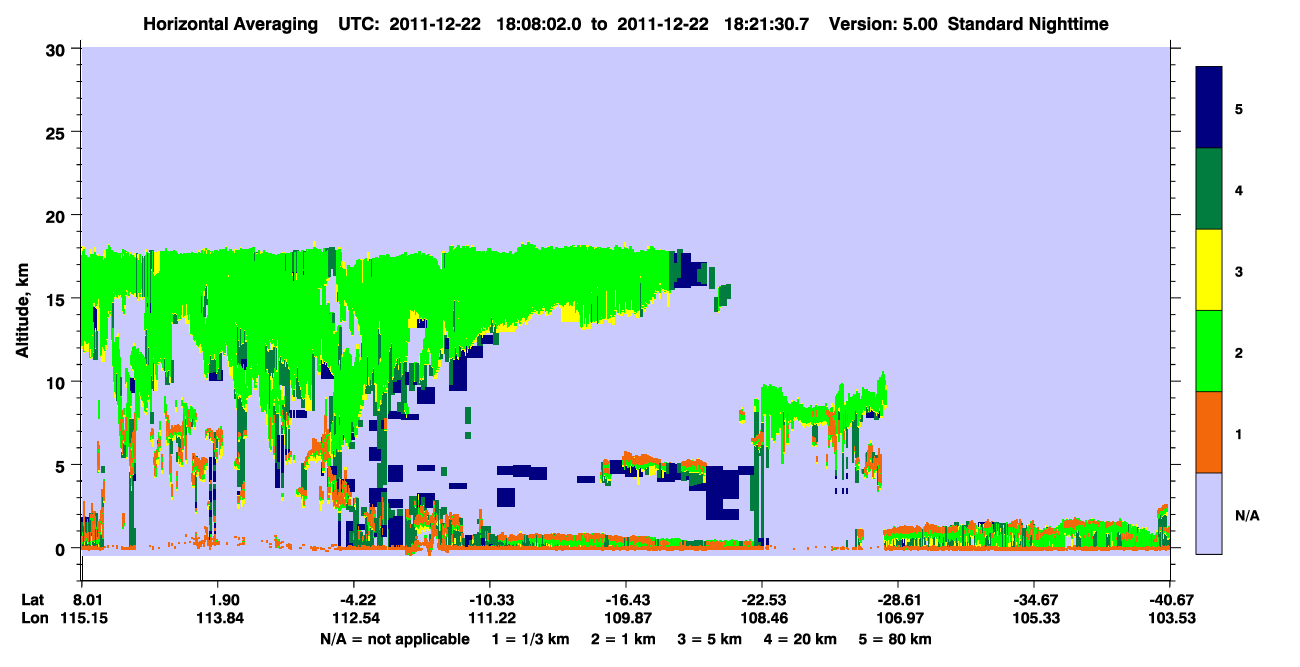Click the longitude value 105.33
This screenshot has height=667, width=1300.
pos(1034,619)
